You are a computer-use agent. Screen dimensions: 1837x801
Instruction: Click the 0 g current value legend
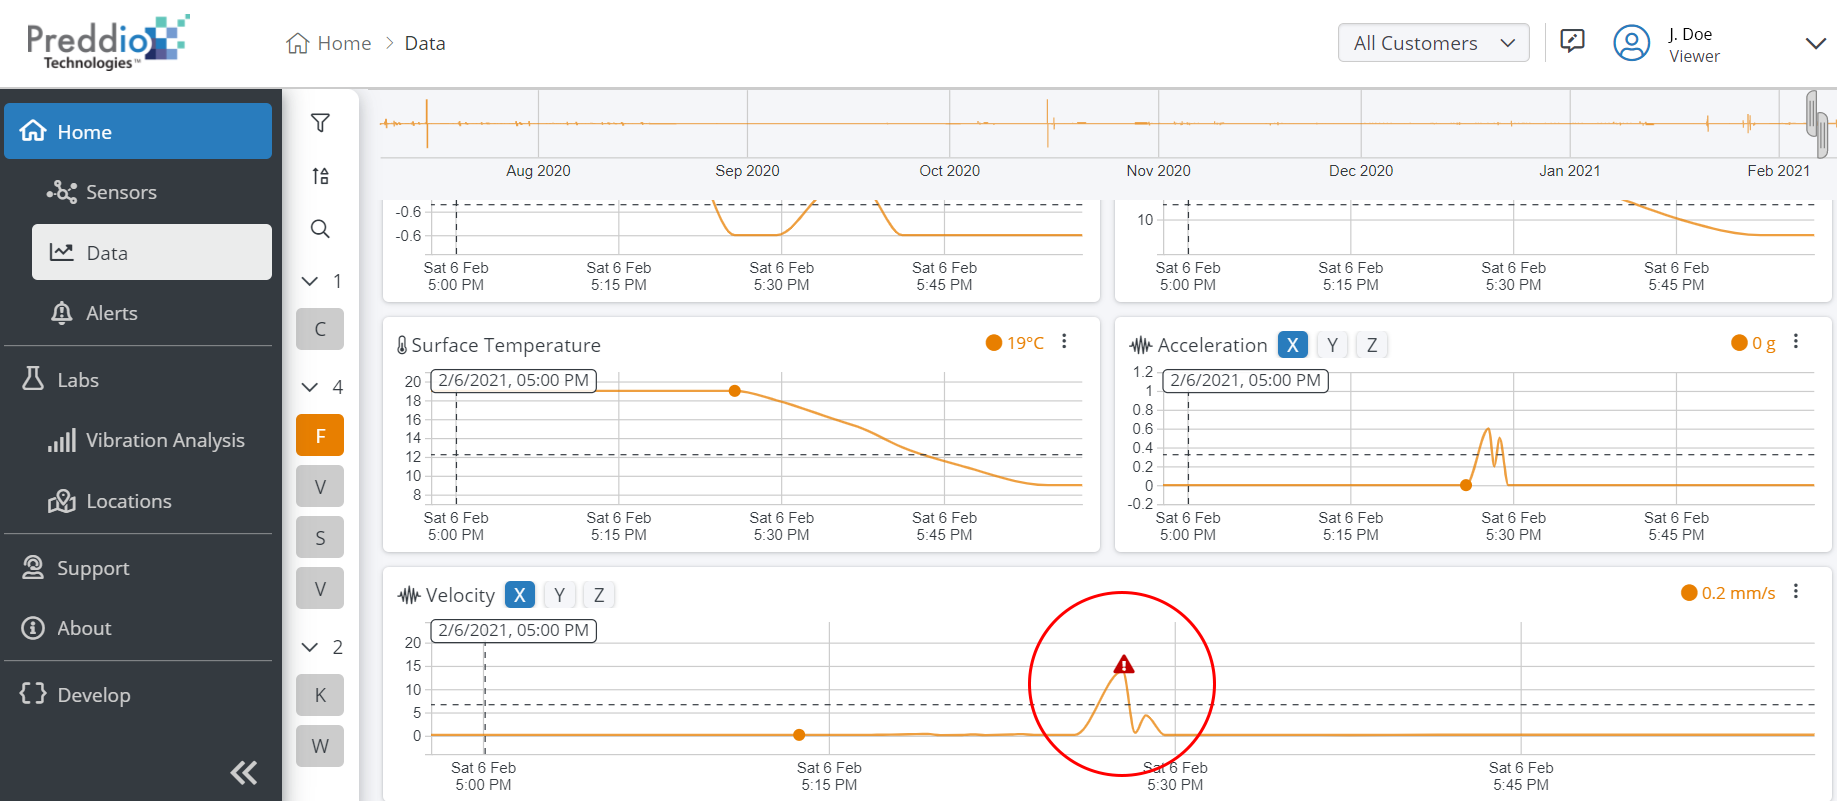point(1754,343)
